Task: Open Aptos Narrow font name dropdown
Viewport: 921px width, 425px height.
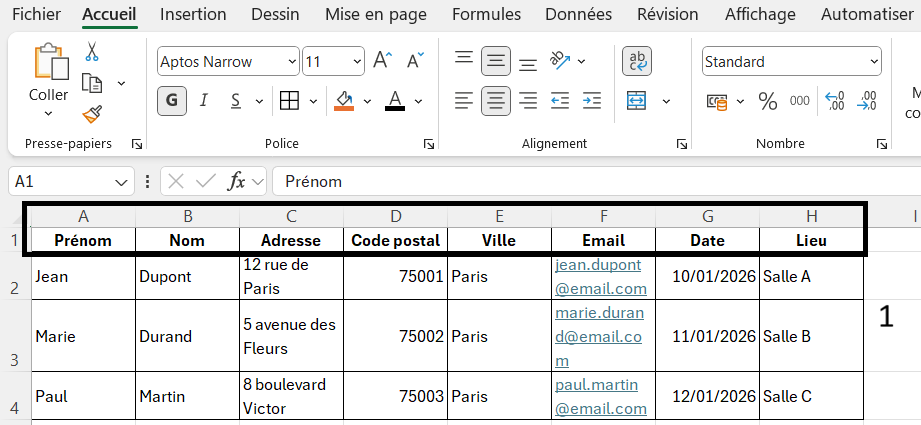Action: (x=293, y=62)
